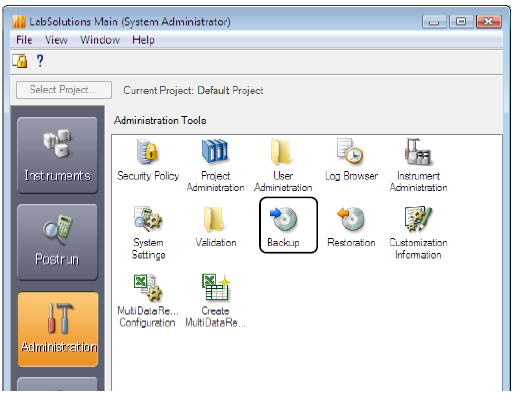Screen dimensions: 523x399
Task: Click the Select Project button
Action: [64, 90]
